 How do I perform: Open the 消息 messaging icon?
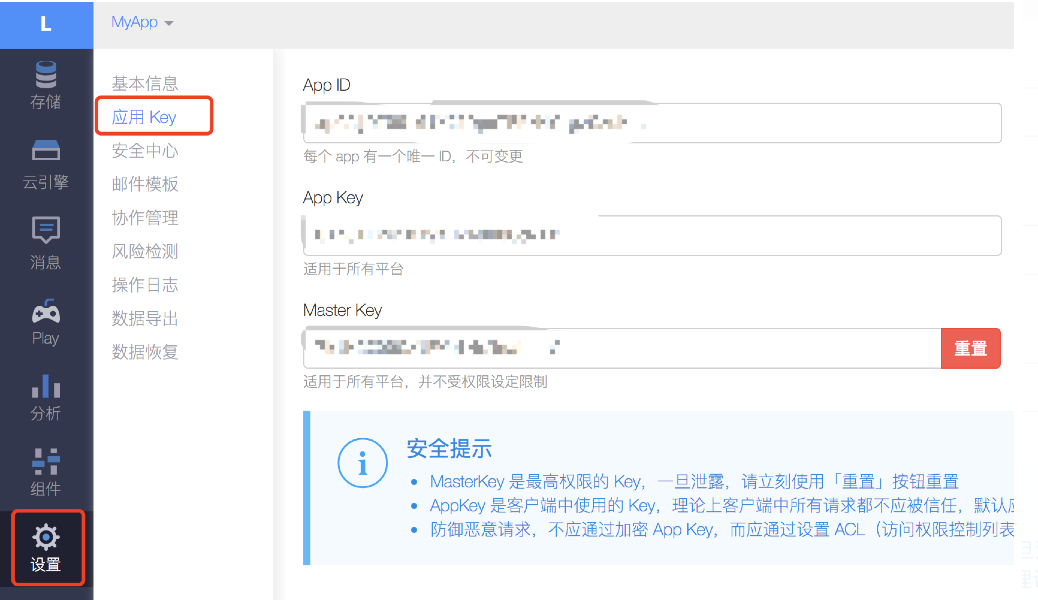click(46, 230)
